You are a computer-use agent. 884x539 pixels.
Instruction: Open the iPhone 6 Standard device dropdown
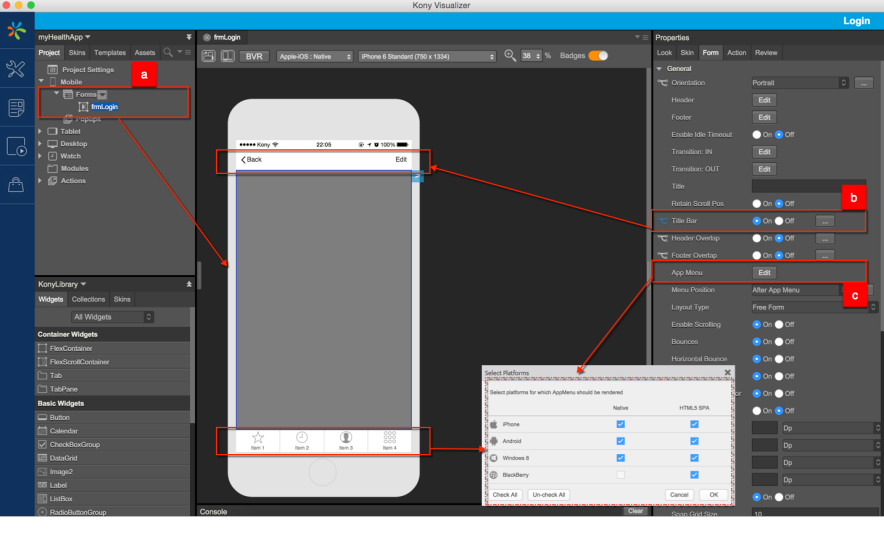tap(427, 56)
